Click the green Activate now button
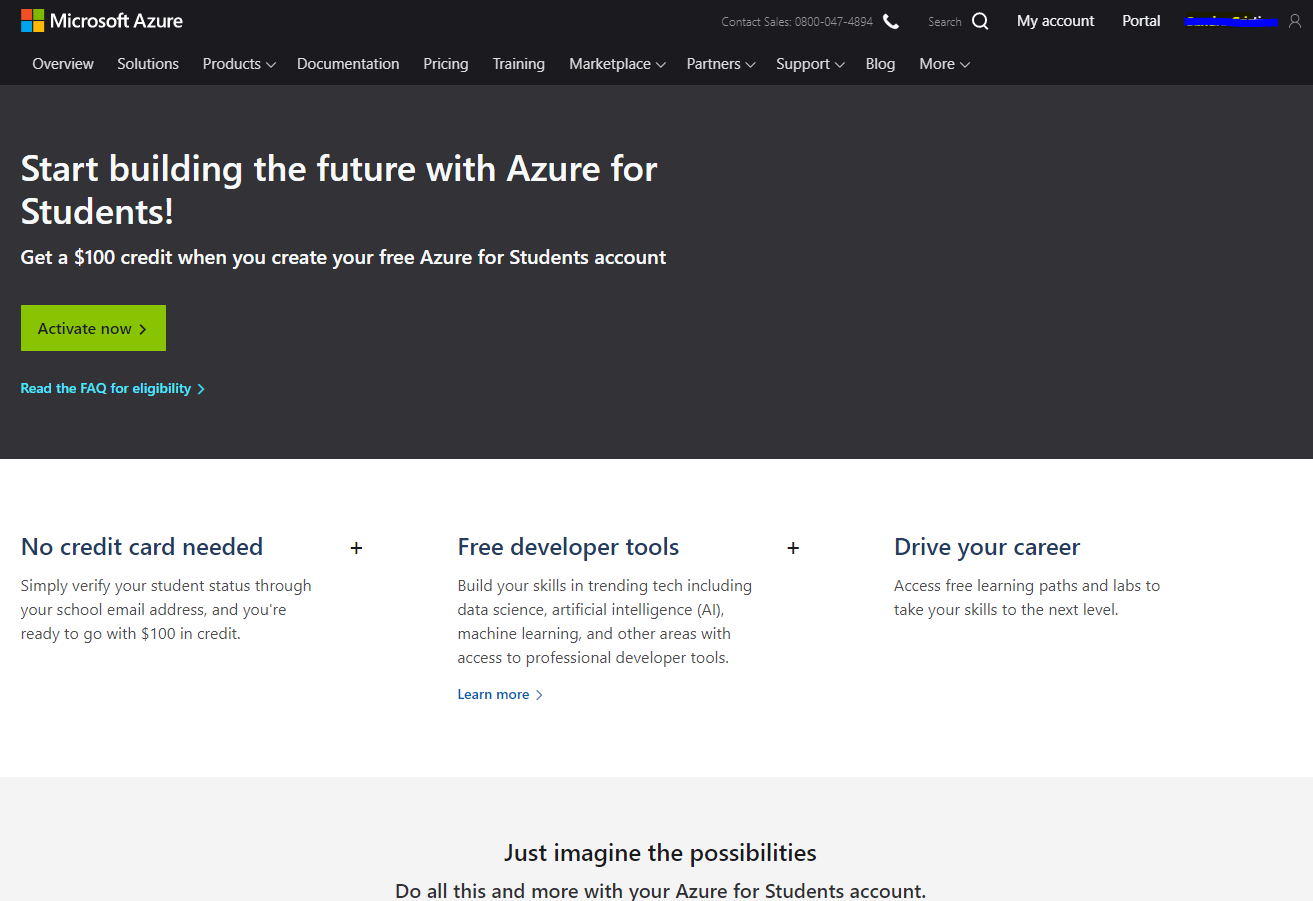The width and height of the screenshot is (1313, 901). pos(93,328)
